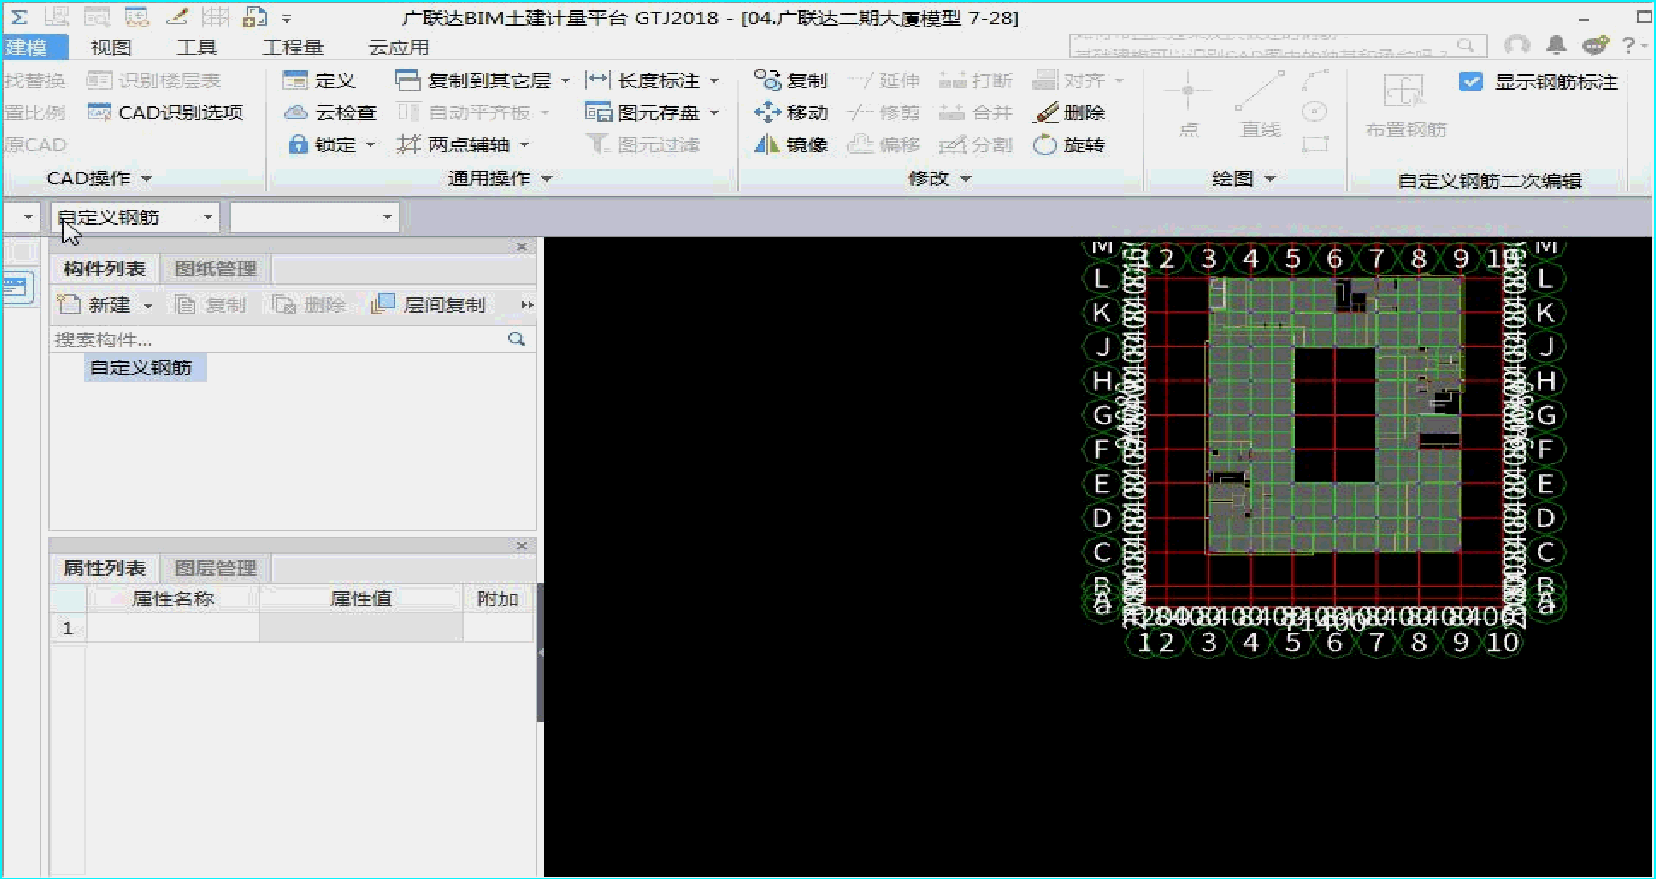The image size is (1656, 879).
Task: Click the search magnifier in component list
Action: point(516,340)
